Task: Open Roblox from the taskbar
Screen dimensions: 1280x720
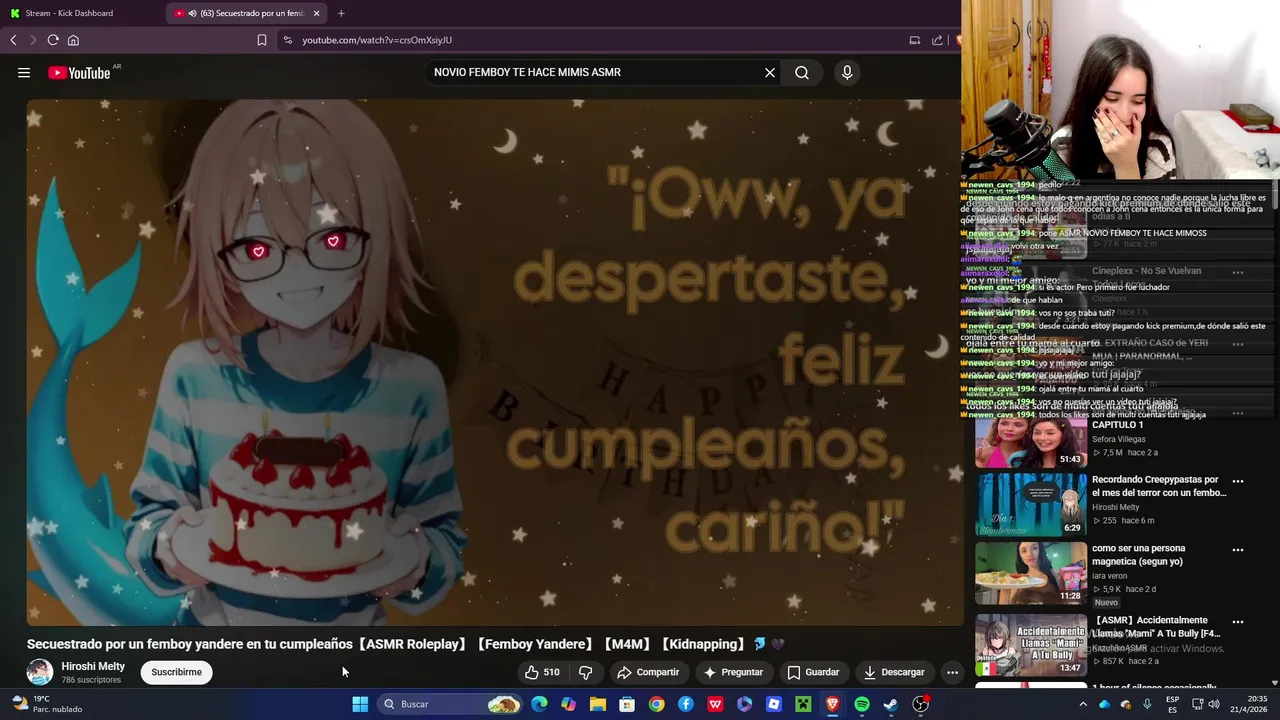Action: pos(774,704)
